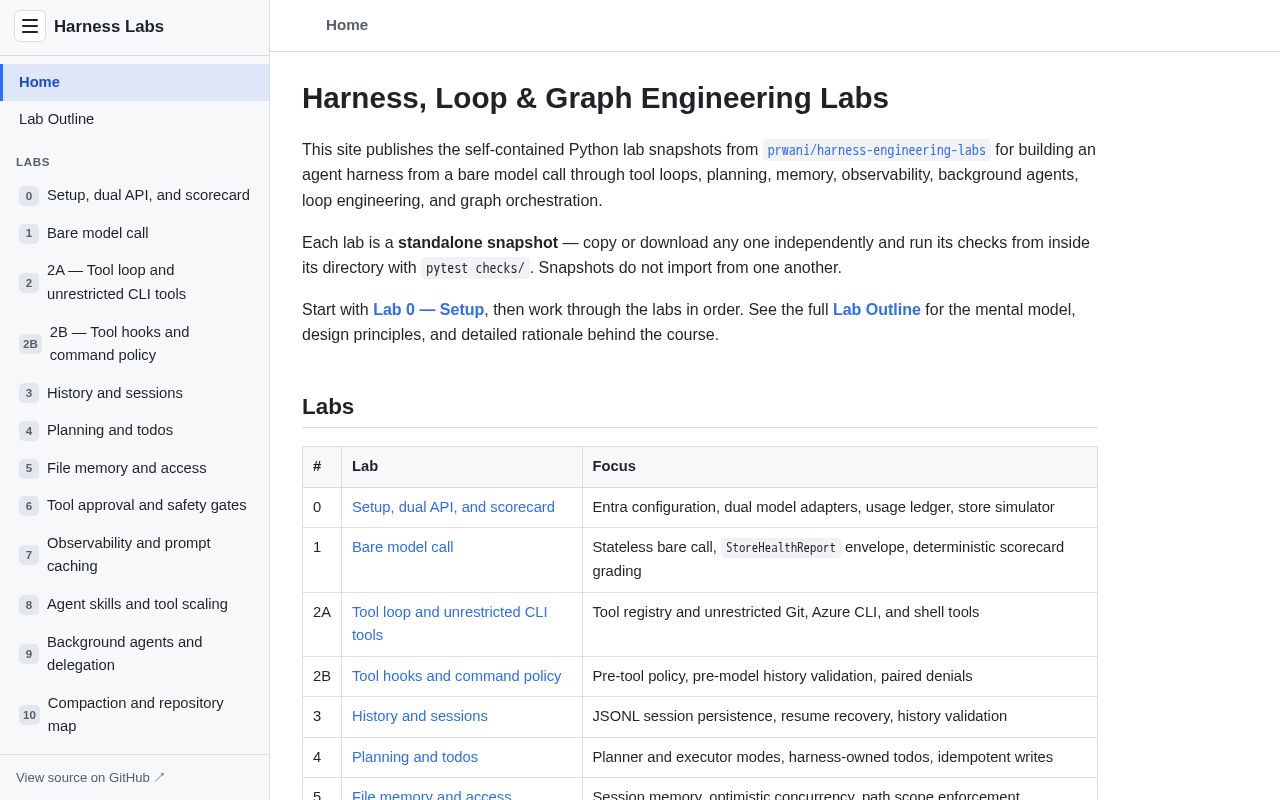The height and width of the screenshot is (800, 1280).
Task: Click the Focus column header
Action: tap(839, 467)
